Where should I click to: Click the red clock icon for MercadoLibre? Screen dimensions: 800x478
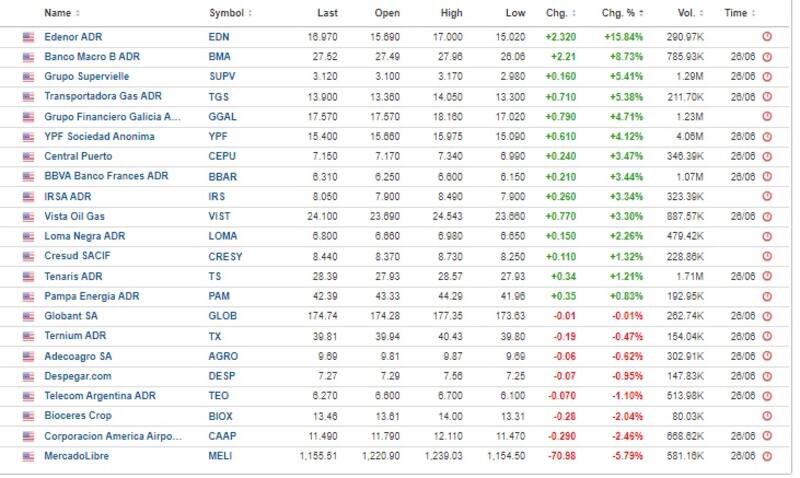pos(767,456)
